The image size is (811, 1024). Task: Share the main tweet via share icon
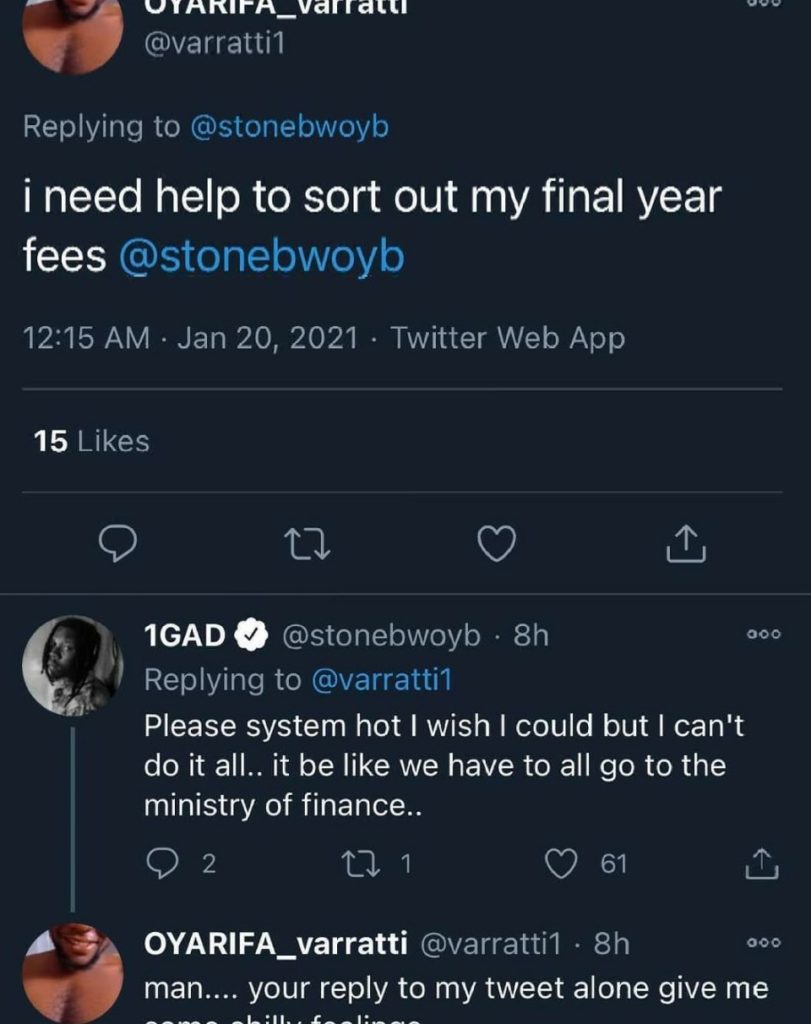click(x=686, y=543)
